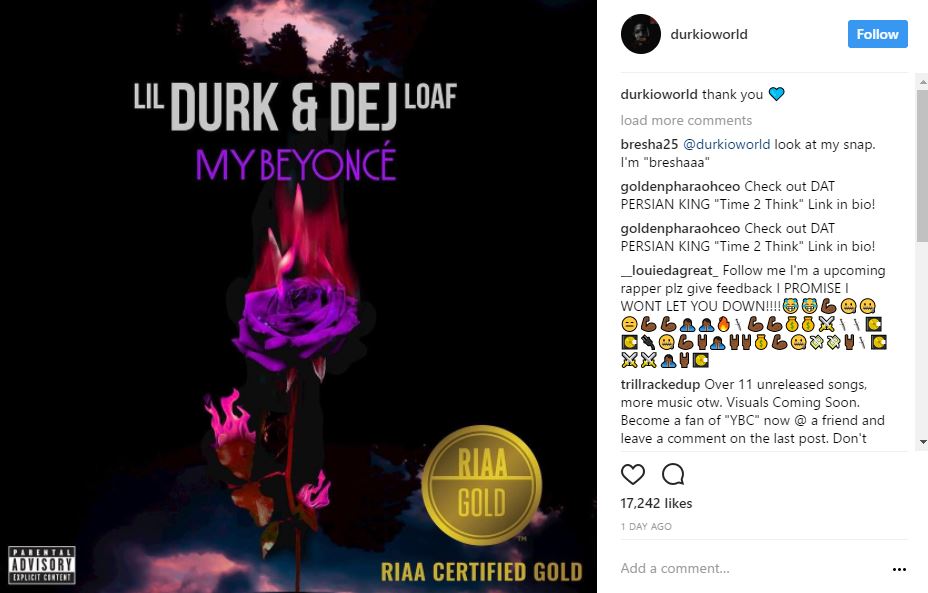Click the blue heart emoji in caption
Screen dimensions: 928x593
[x=776, y=94]
